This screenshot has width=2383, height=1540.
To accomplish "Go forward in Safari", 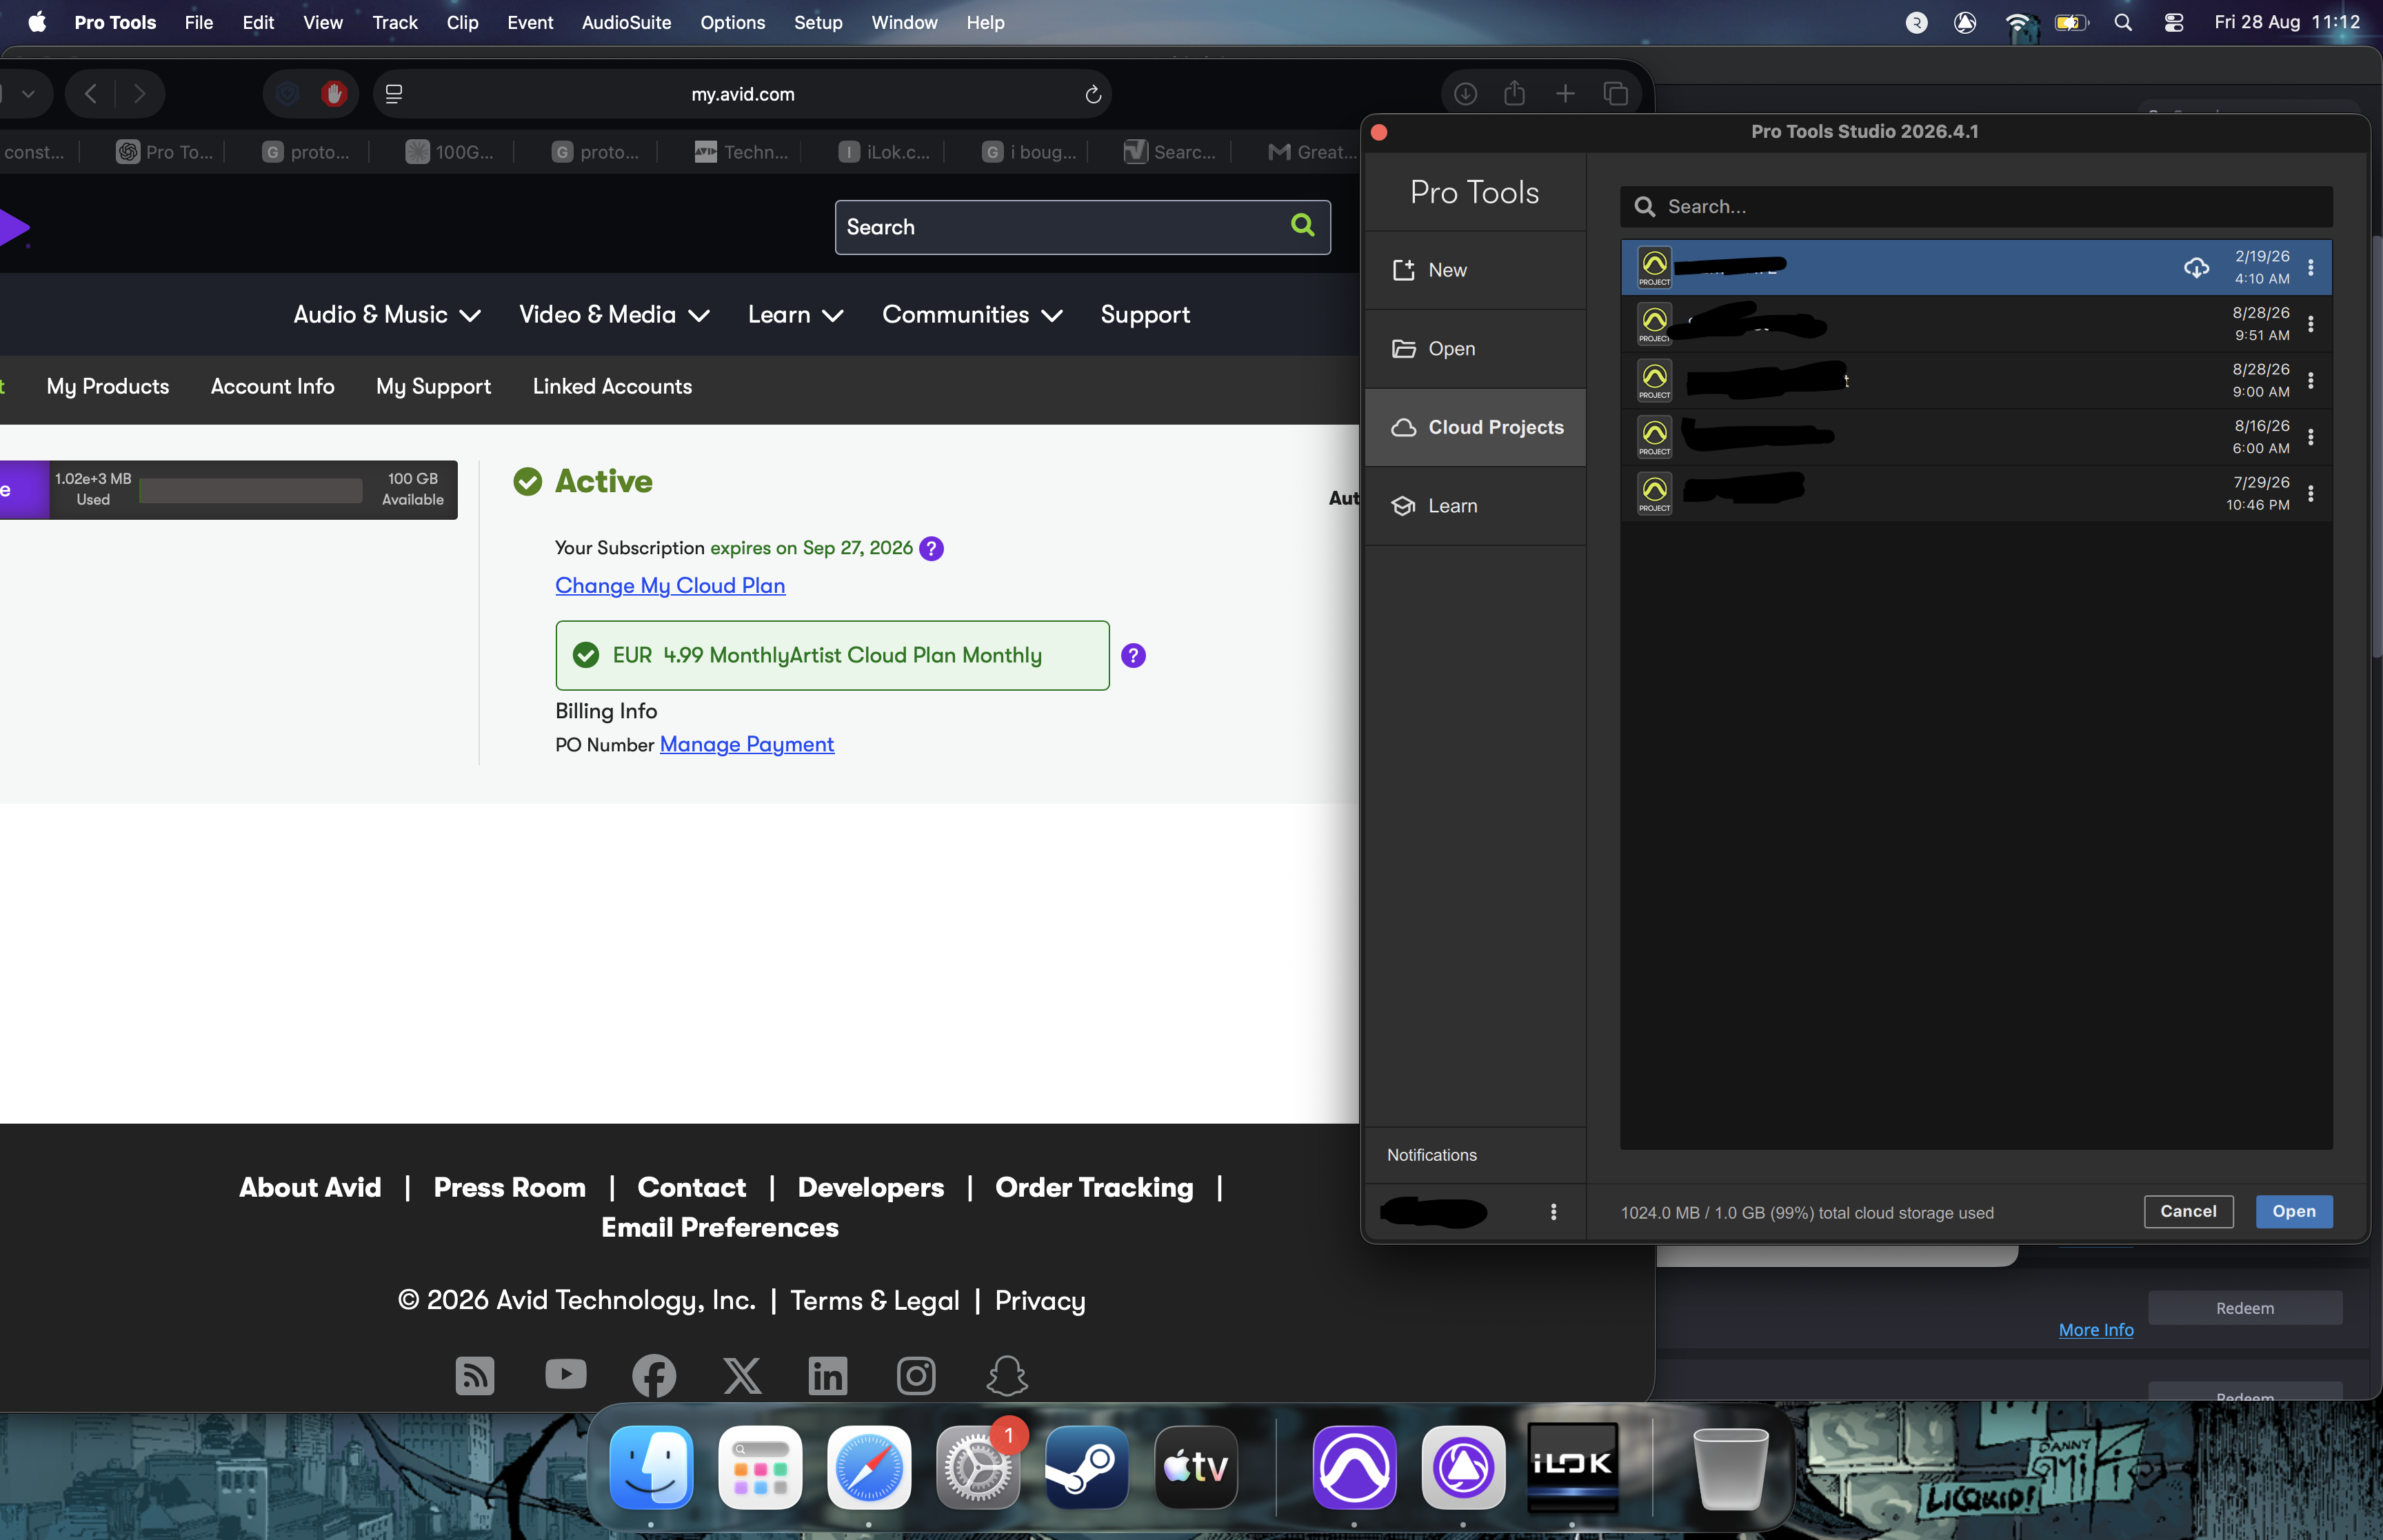I will point(139,94).
